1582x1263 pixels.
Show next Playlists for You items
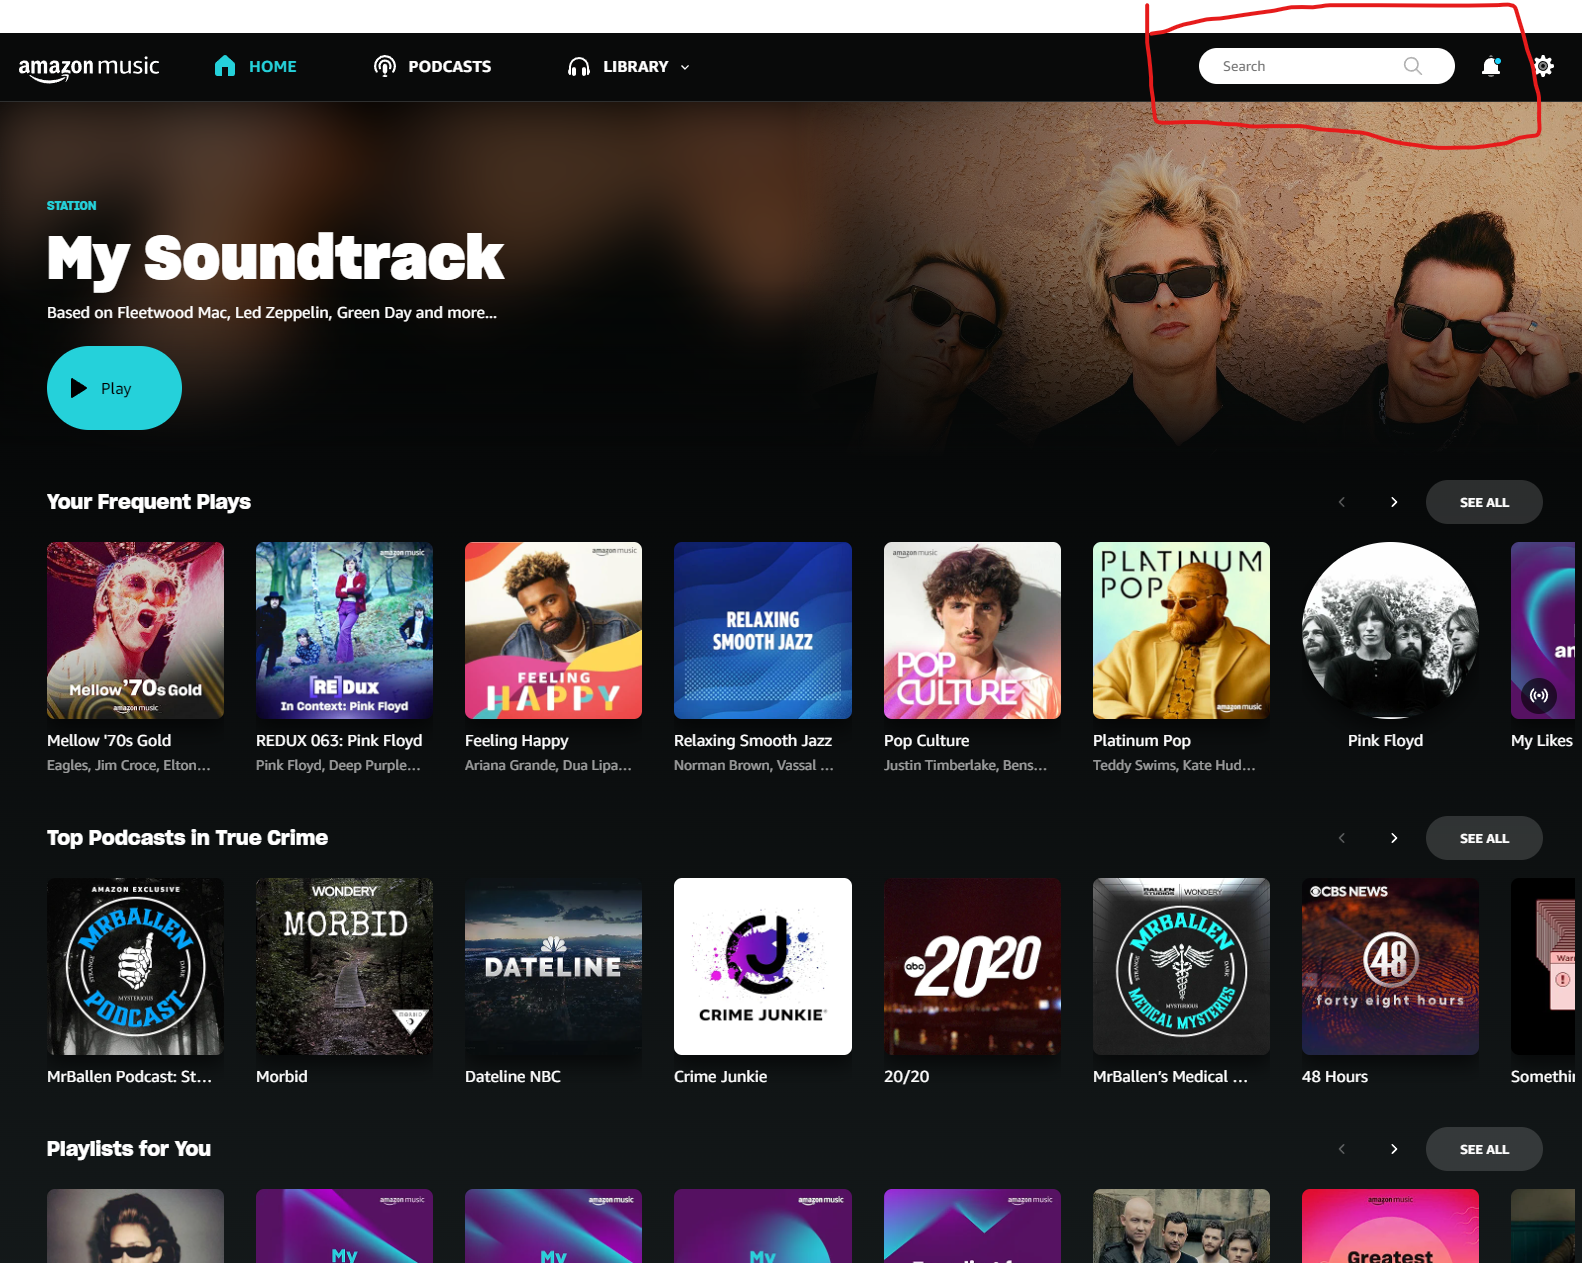(1394, 1149)
